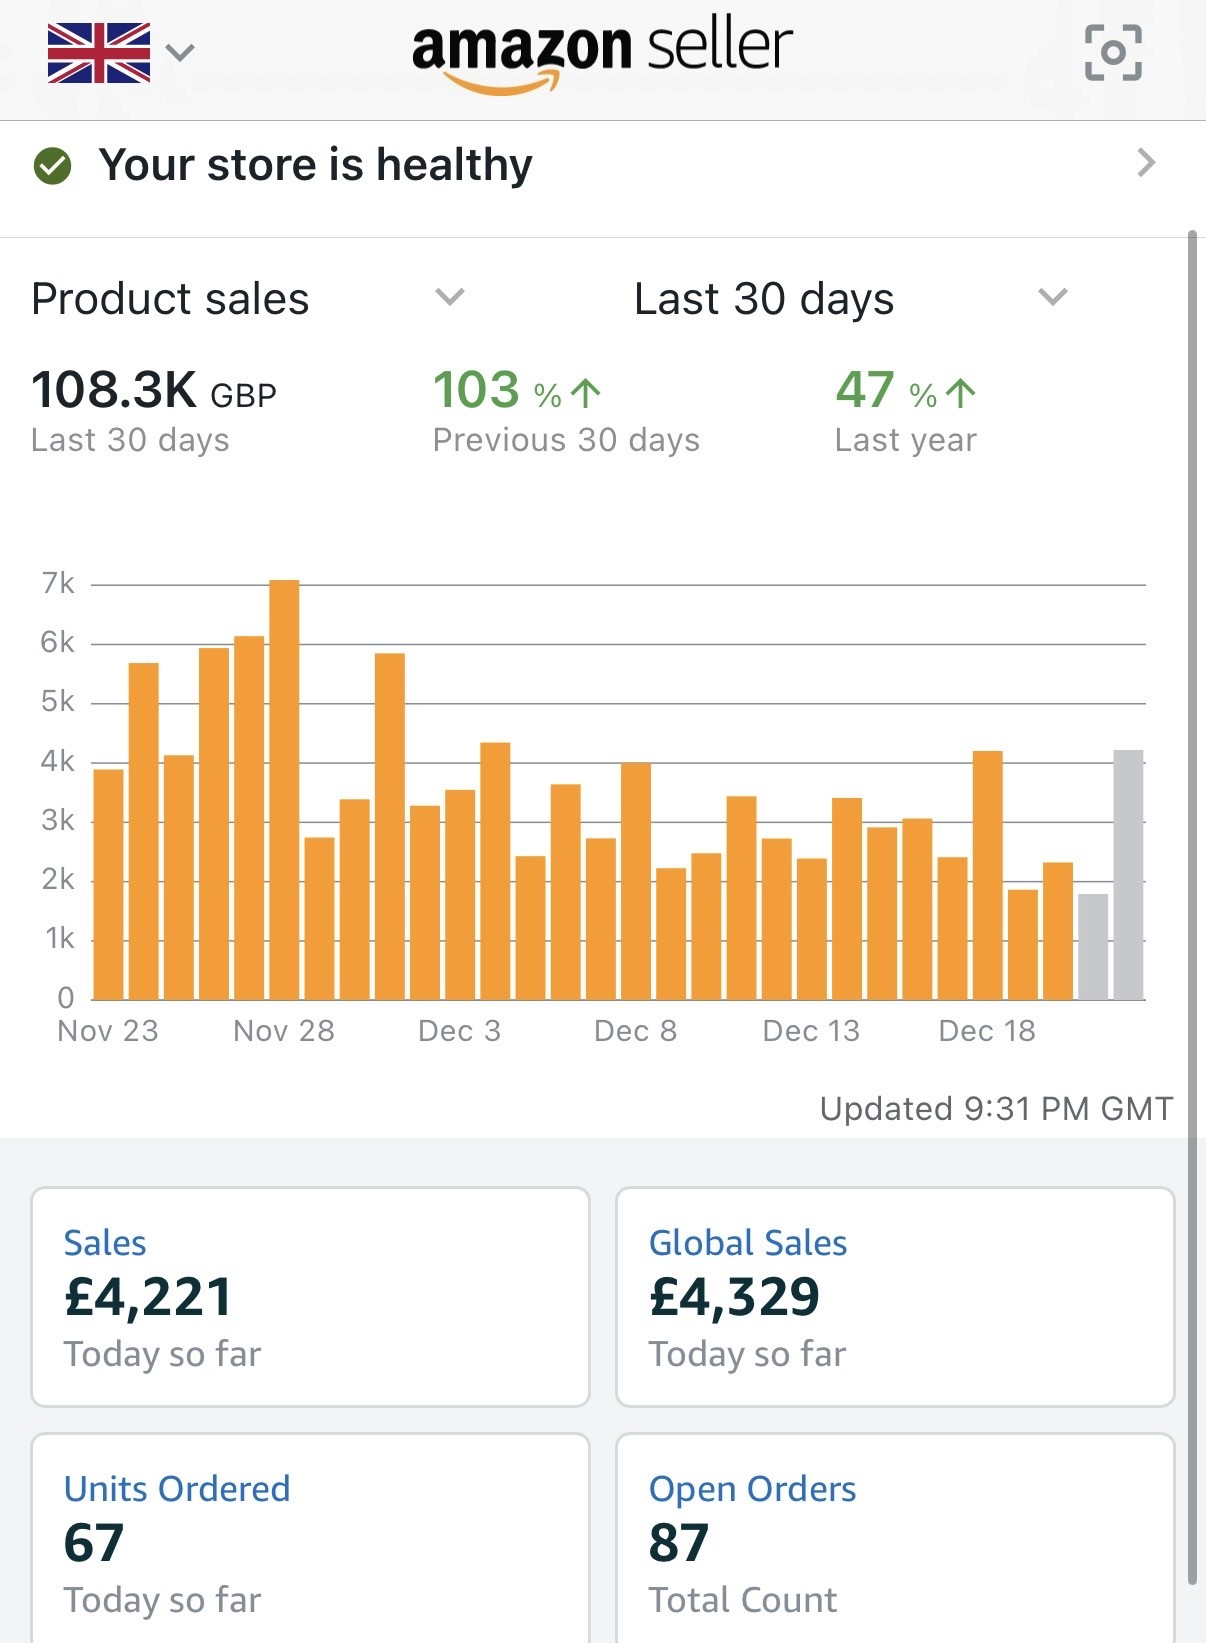The width and height of the screenshot is (1206, 1643).
Task: View Global Sales details
Action: [895, 1297]
